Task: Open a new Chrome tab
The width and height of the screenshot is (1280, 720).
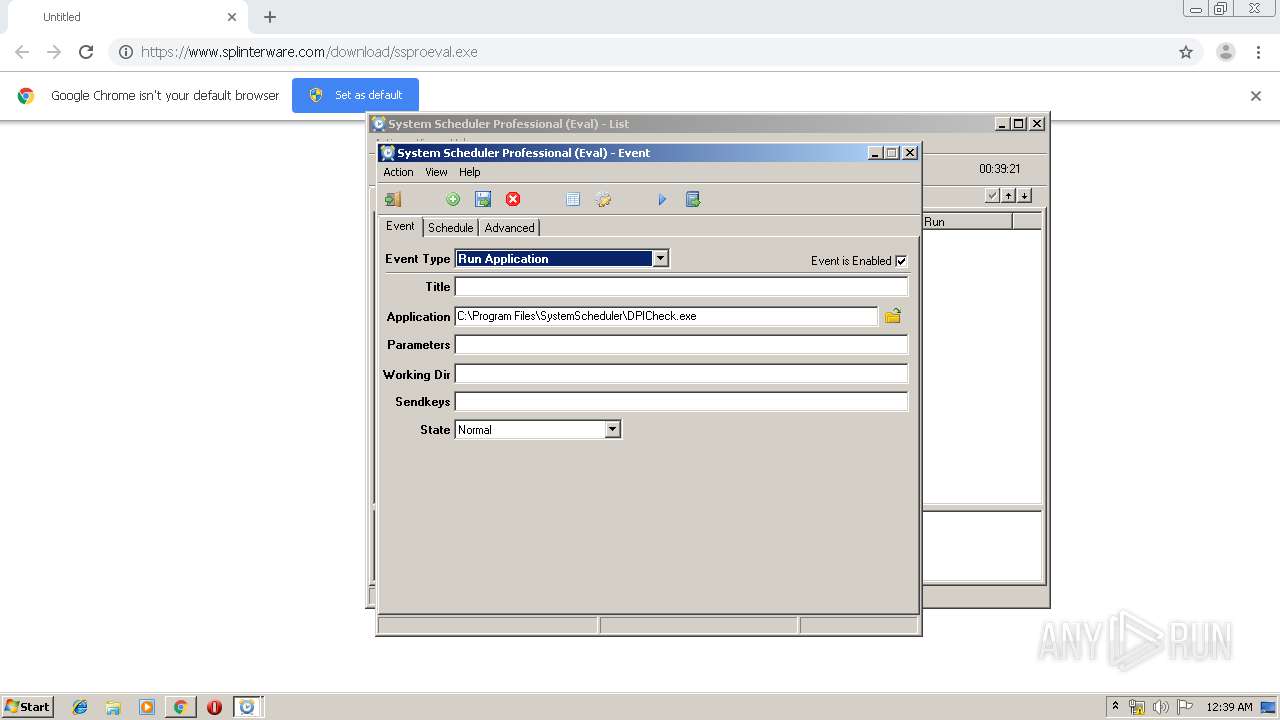Action: click(x=270, y=17)
